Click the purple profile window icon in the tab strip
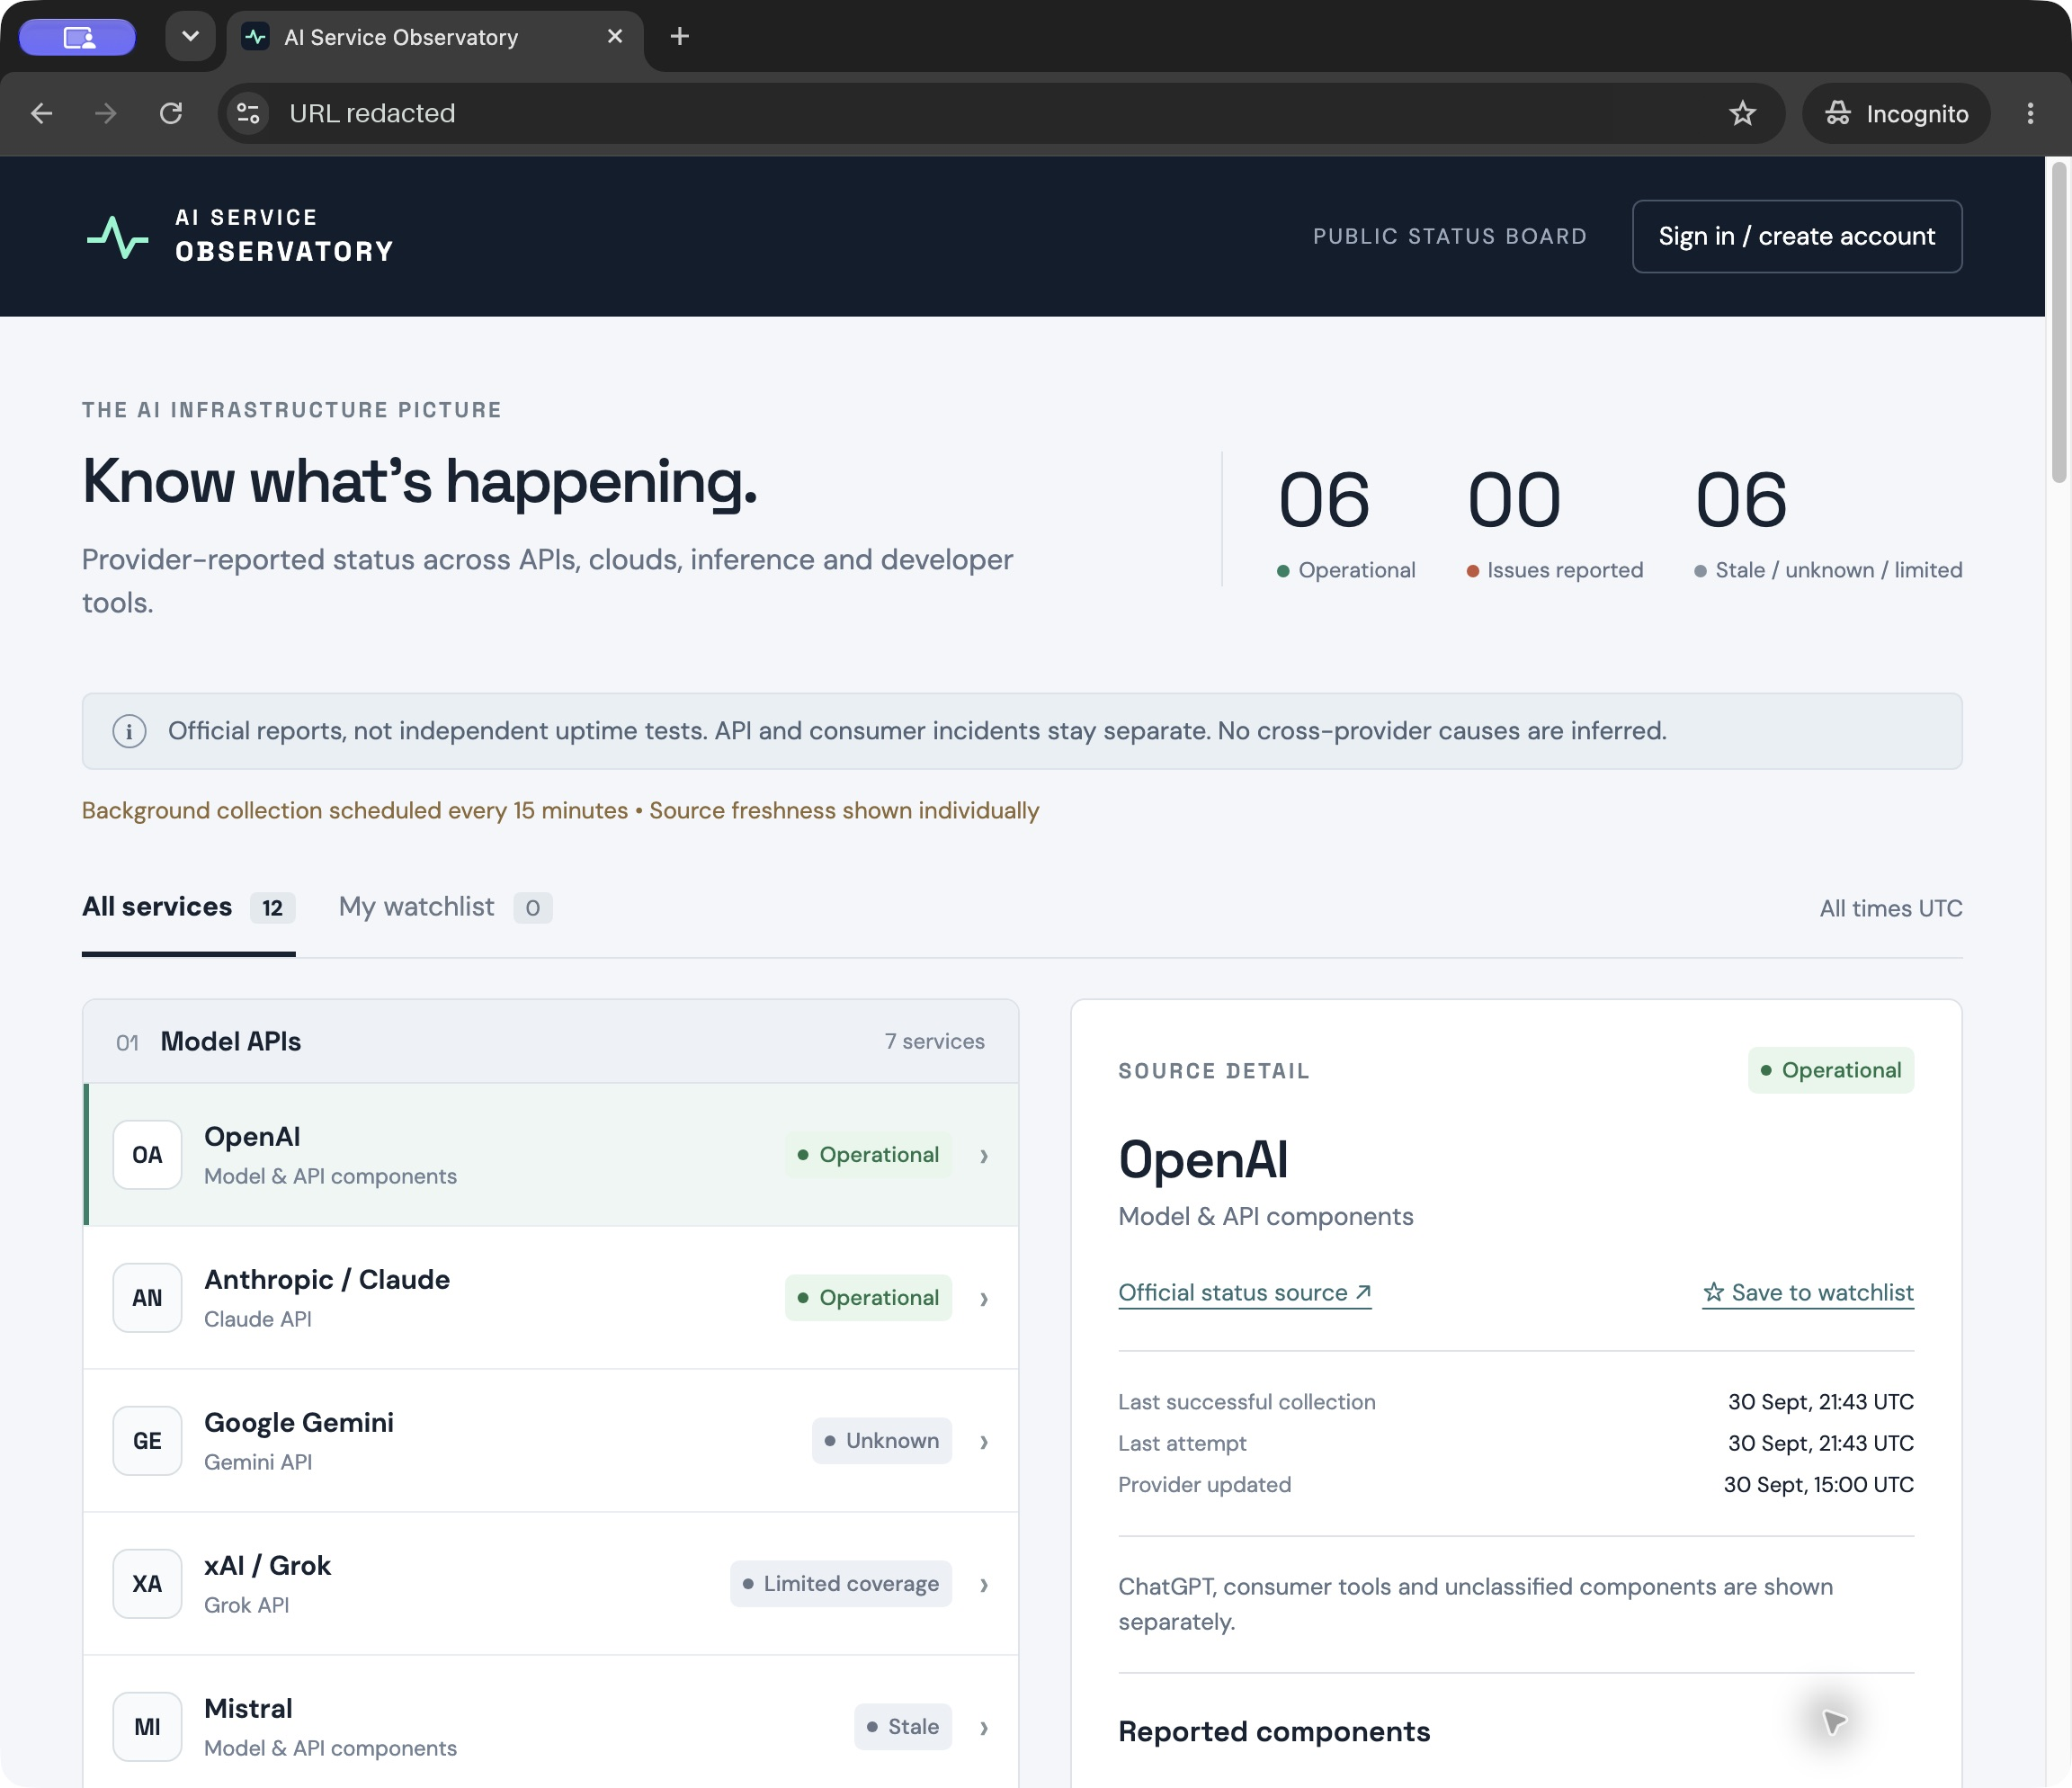The height and width of the screenshot is (1788, 2072). [77, 37]
